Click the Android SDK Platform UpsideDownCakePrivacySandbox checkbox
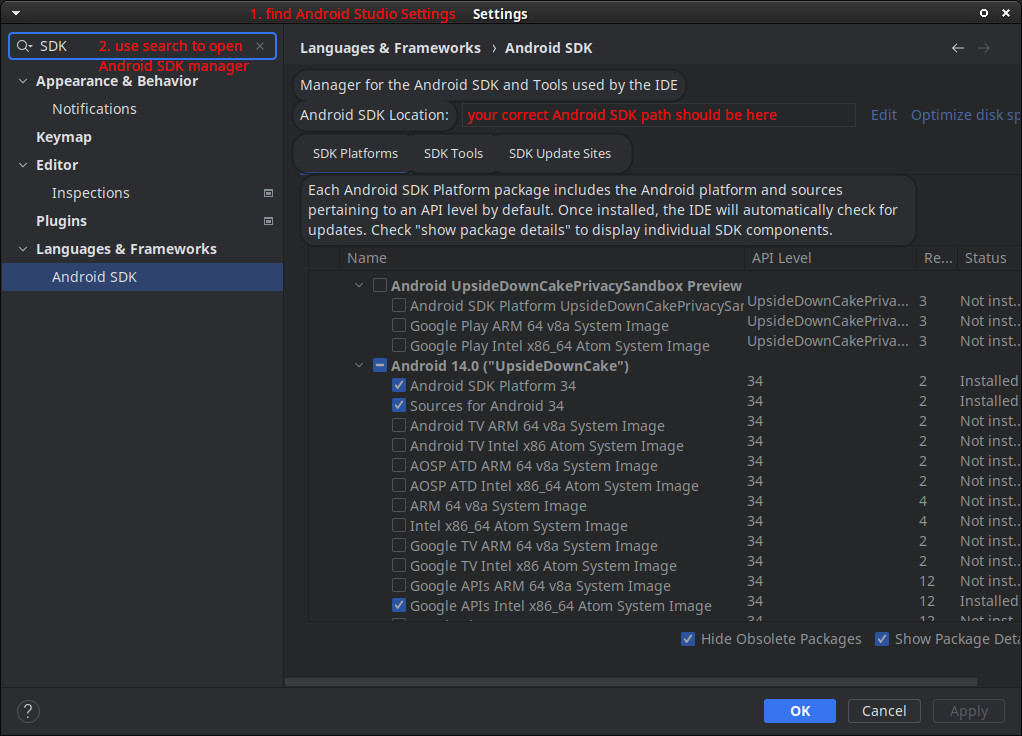 pyautogui.click(x=399, y=305)
